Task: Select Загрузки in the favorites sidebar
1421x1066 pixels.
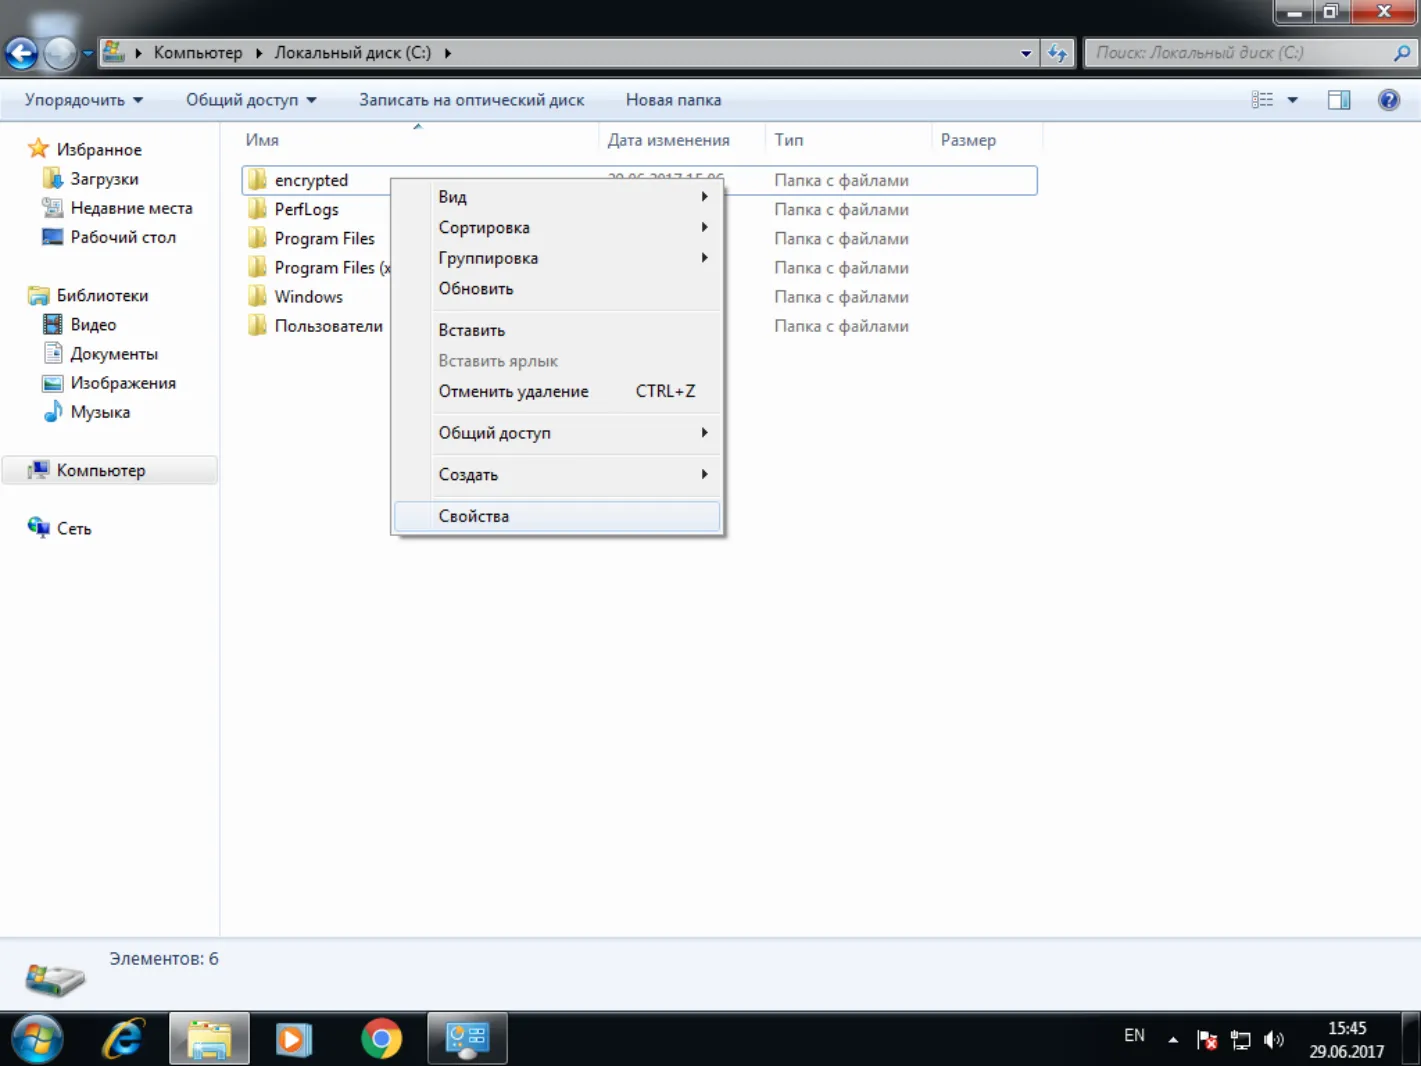Action: pyautogui.click(x=104, y=179)
